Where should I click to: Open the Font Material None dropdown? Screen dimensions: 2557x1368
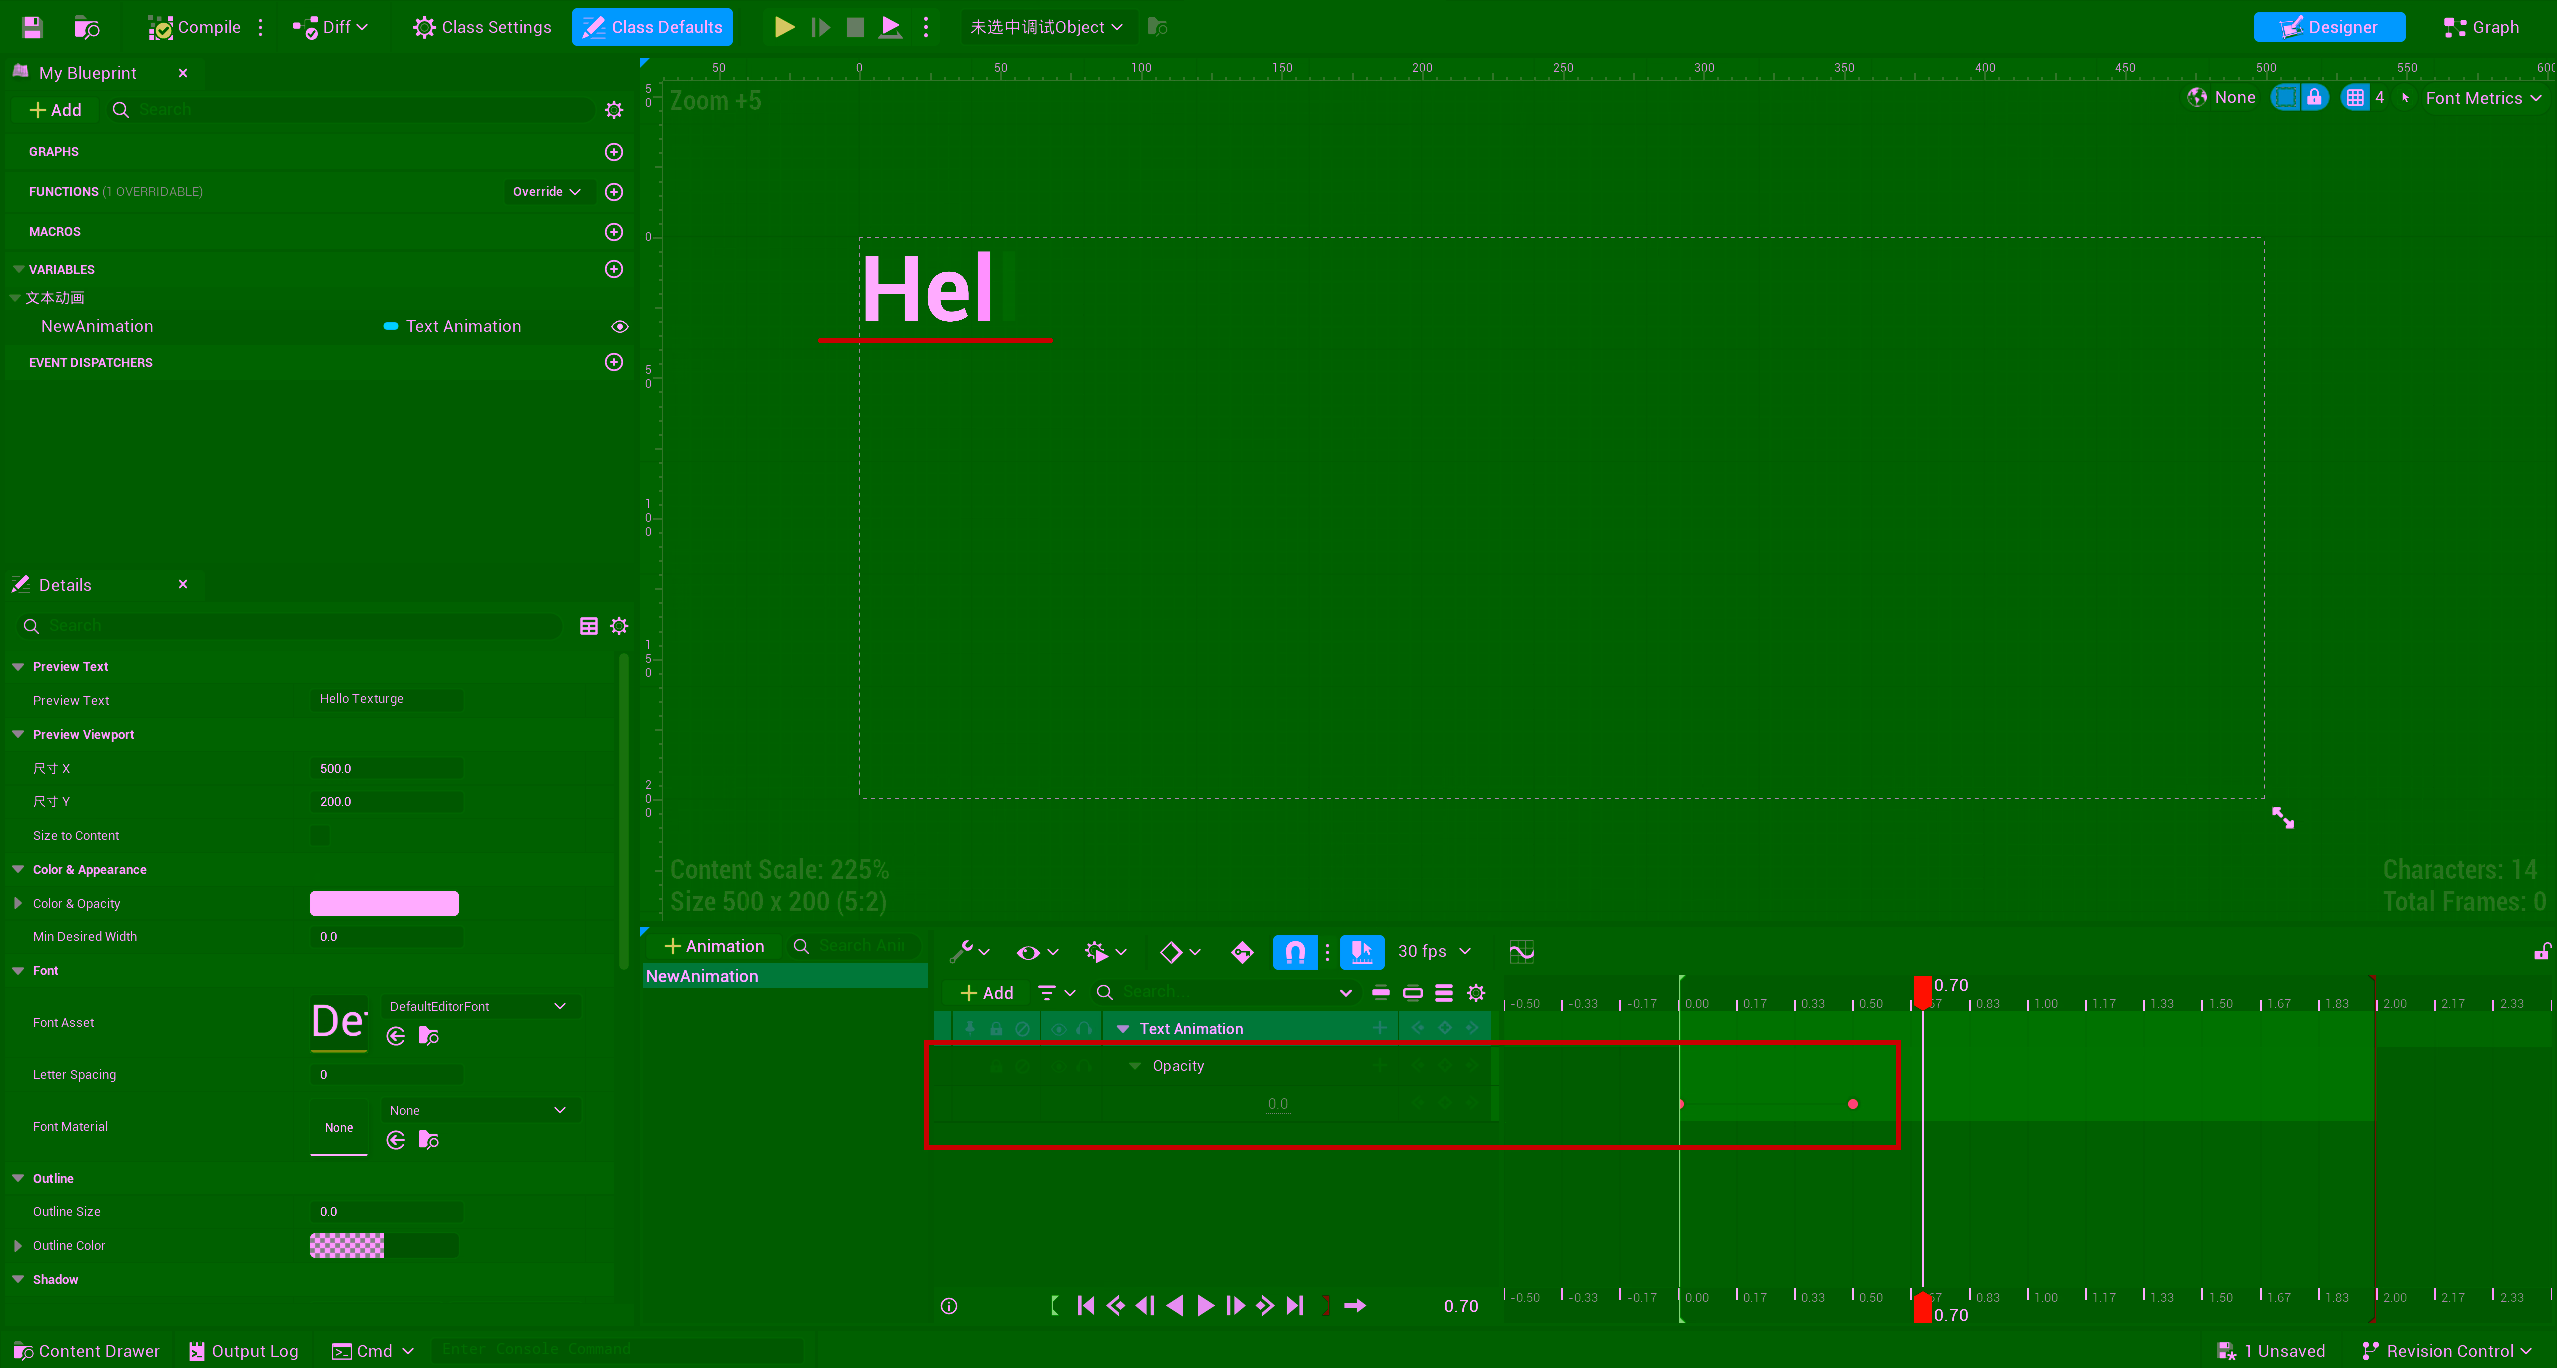[x=480, y=1110]
